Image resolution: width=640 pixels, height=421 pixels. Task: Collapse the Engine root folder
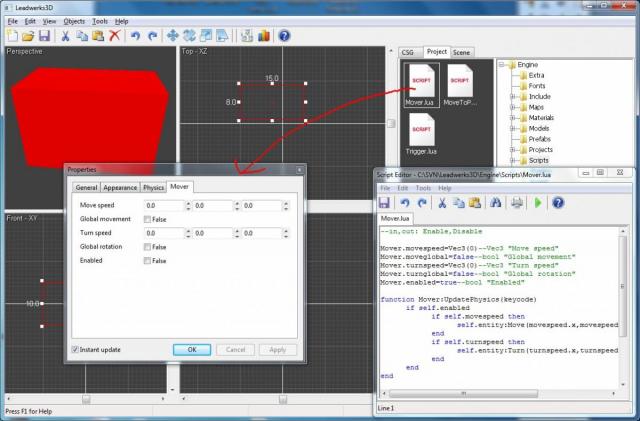click(x=503, y=63)
